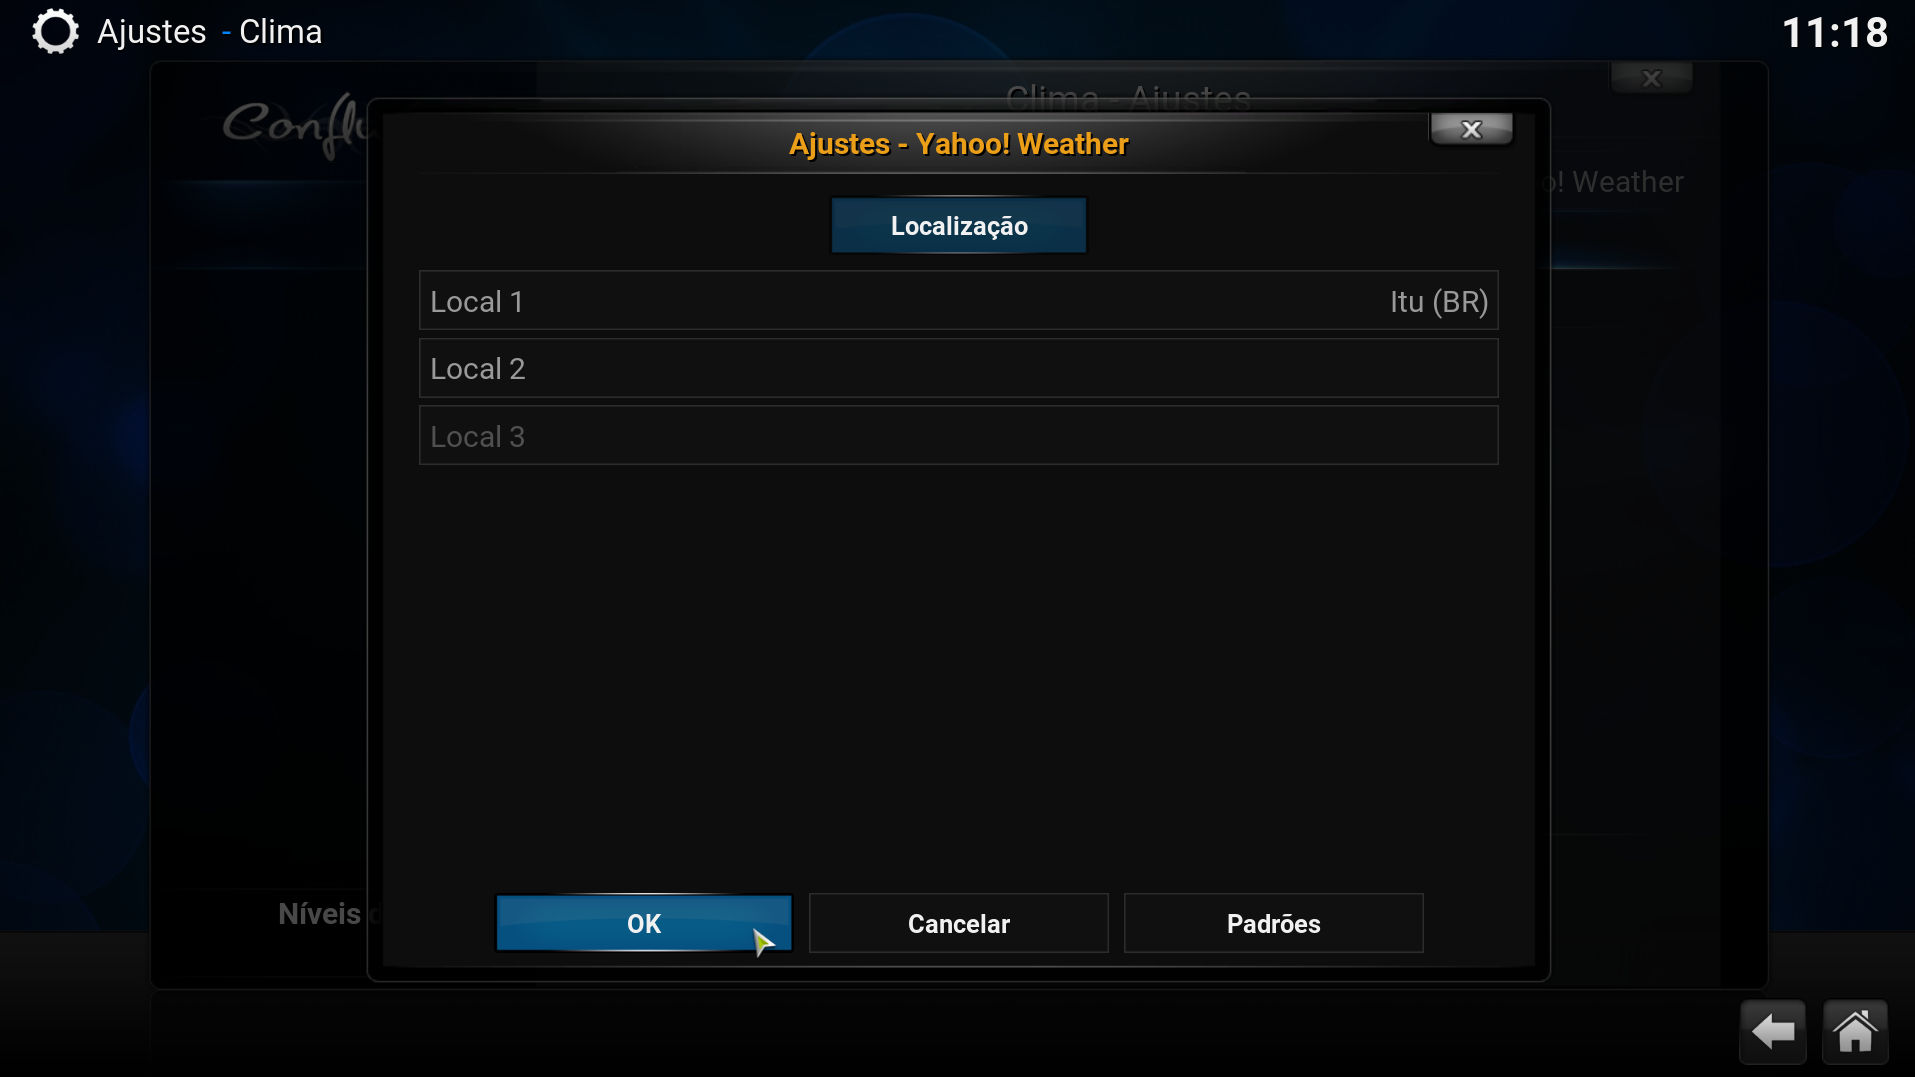Confirm settings with the OK button
This screenshot has width=1915, height=1077.
coord(644,923)
